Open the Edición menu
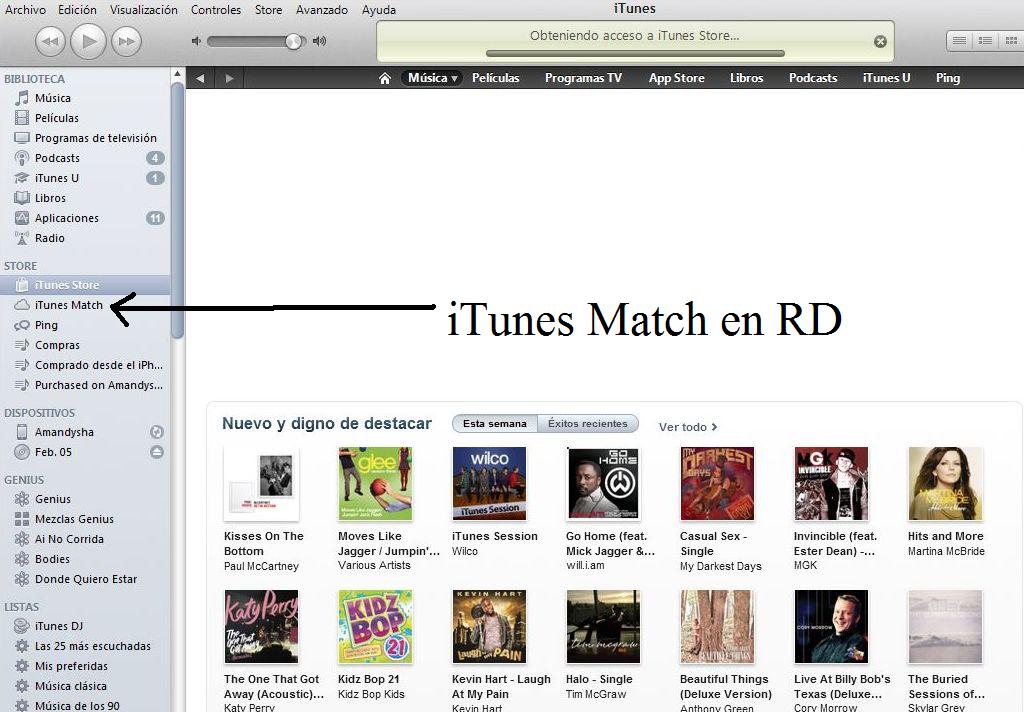The height and width of the screenshot is (712, 1024). [77, 10]
